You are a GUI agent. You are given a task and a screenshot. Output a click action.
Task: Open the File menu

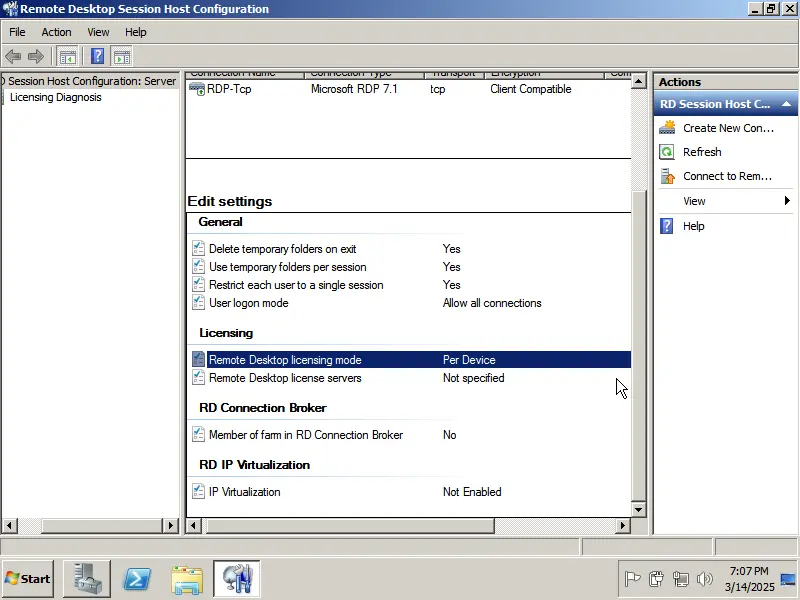[x=17, y=32]
